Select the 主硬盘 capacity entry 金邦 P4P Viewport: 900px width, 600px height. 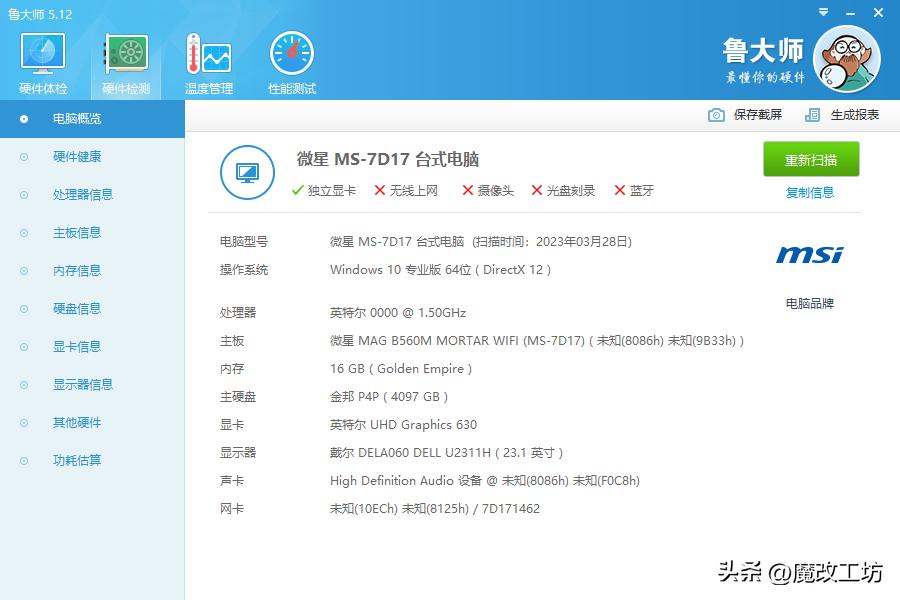tap(390, 396)
